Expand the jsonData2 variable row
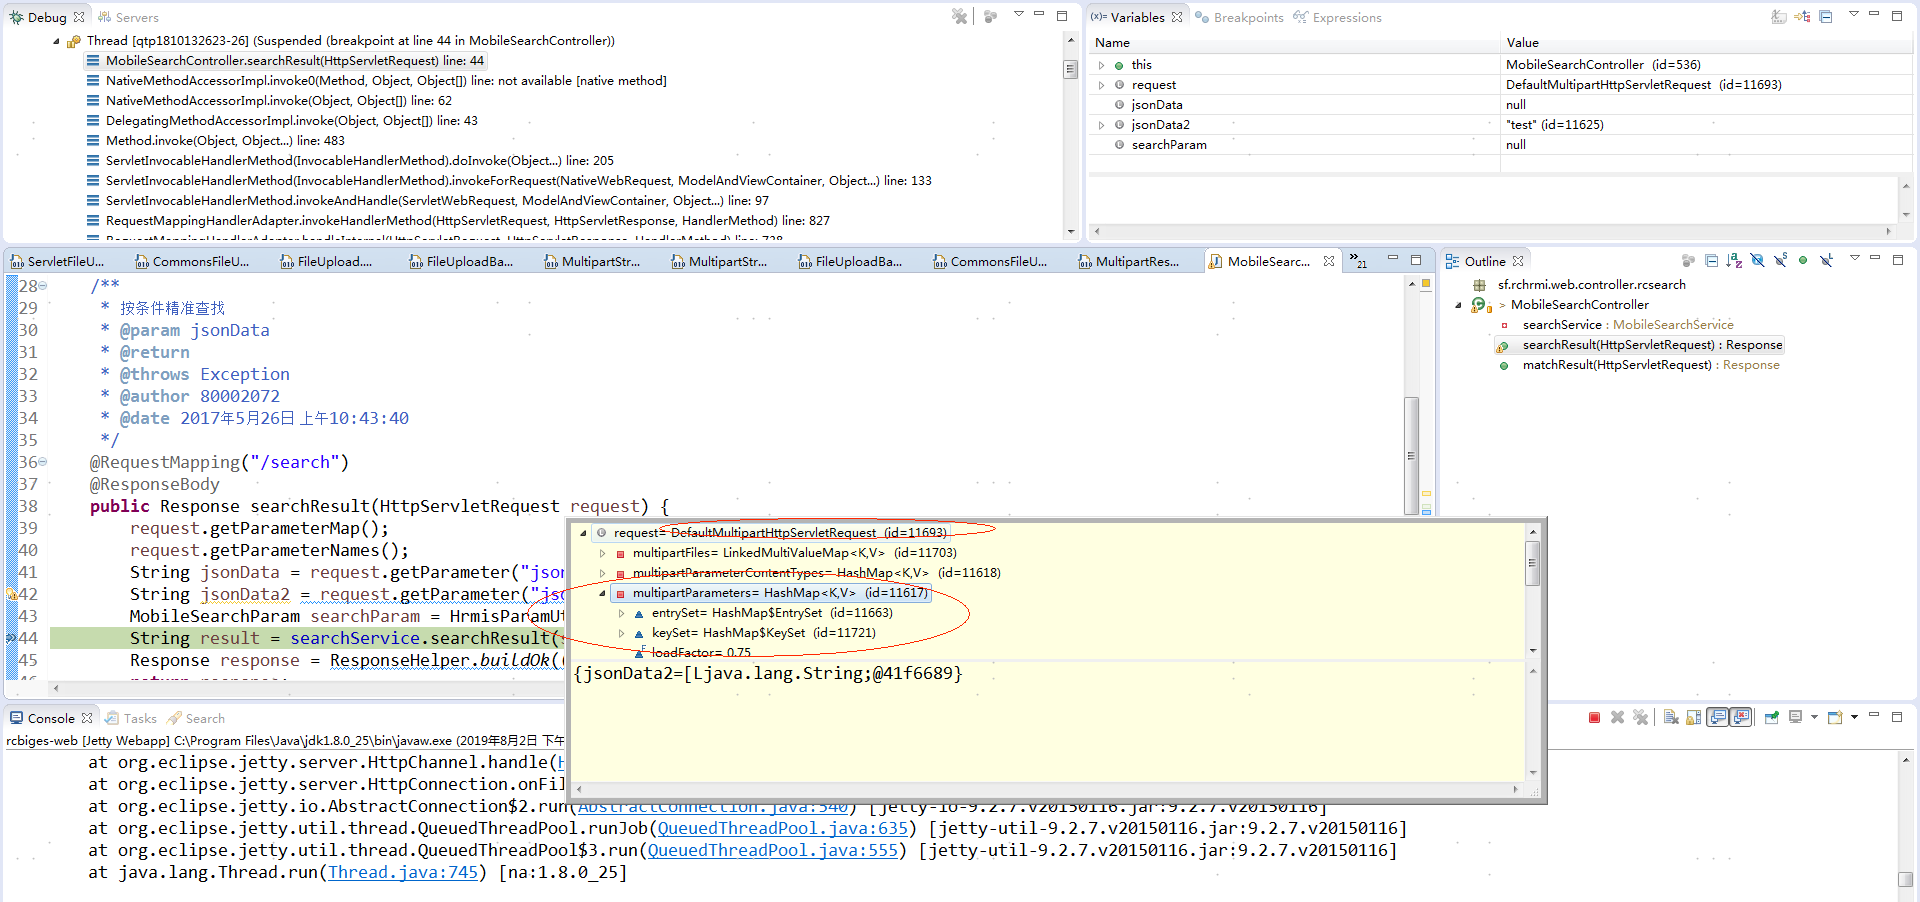Image resolution: width=1920 pixels, height=902 pixels. tap(1102, 125)
